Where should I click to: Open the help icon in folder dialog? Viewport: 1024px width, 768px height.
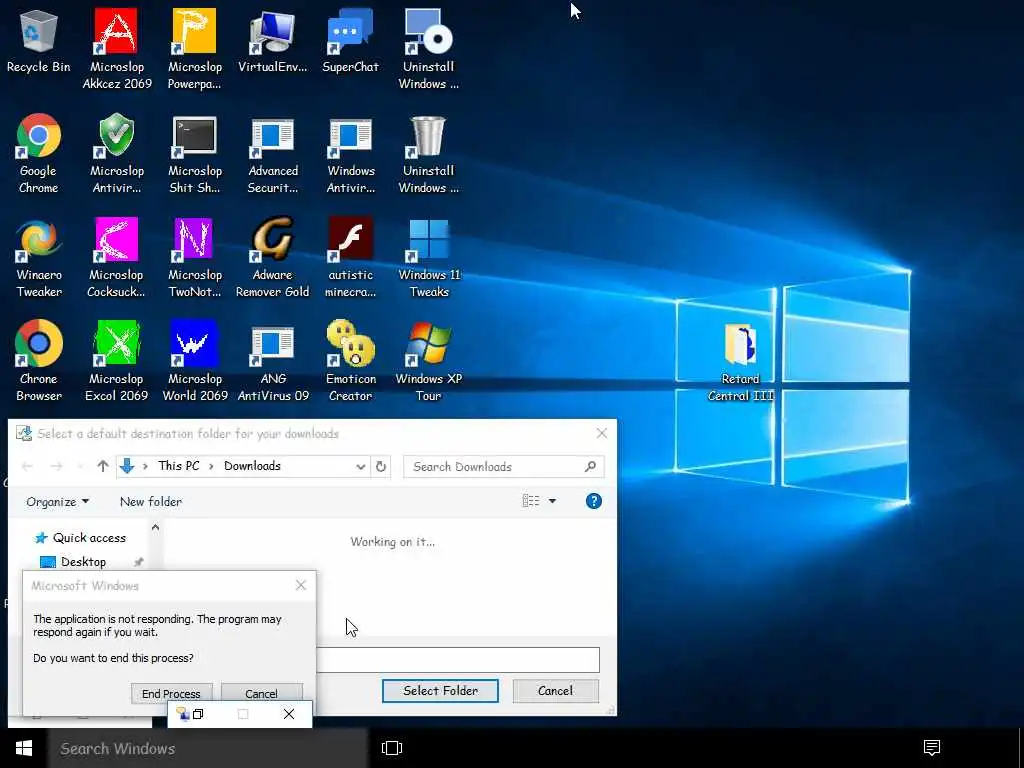click(594, 501)
